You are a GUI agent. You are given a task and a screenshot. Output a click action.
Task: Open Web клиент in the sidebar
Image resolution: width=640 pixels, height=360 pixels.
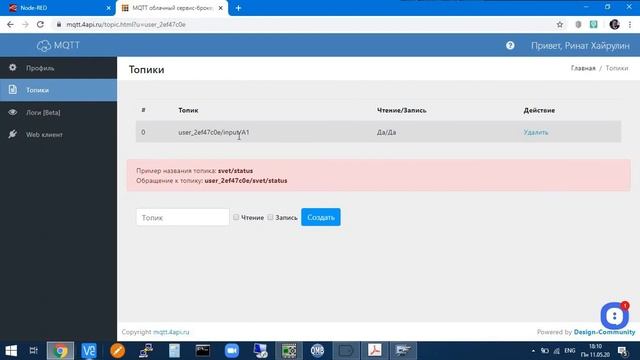point(58,134)
